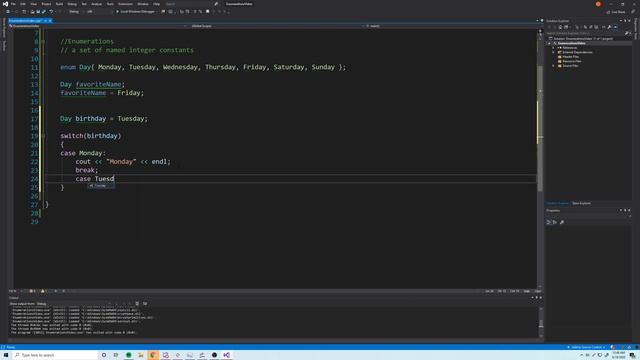The width and height of the screenshot is (640, 360).
Task: Click the Save All toolbar icon
Action: 44,11
